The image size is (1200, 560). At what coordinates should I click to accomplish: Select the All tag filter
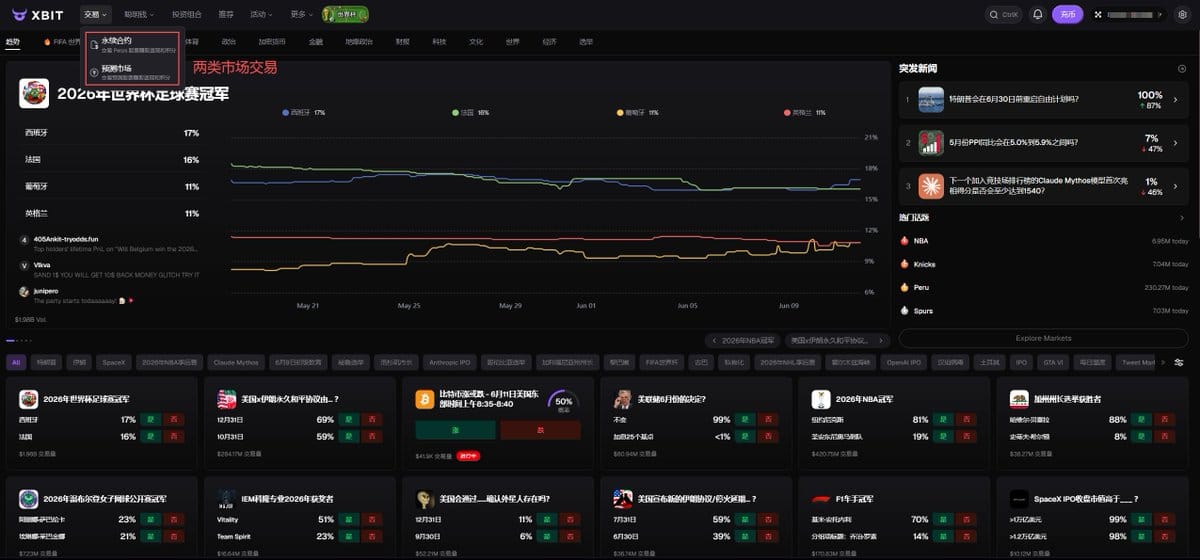(x=16, y=362)
